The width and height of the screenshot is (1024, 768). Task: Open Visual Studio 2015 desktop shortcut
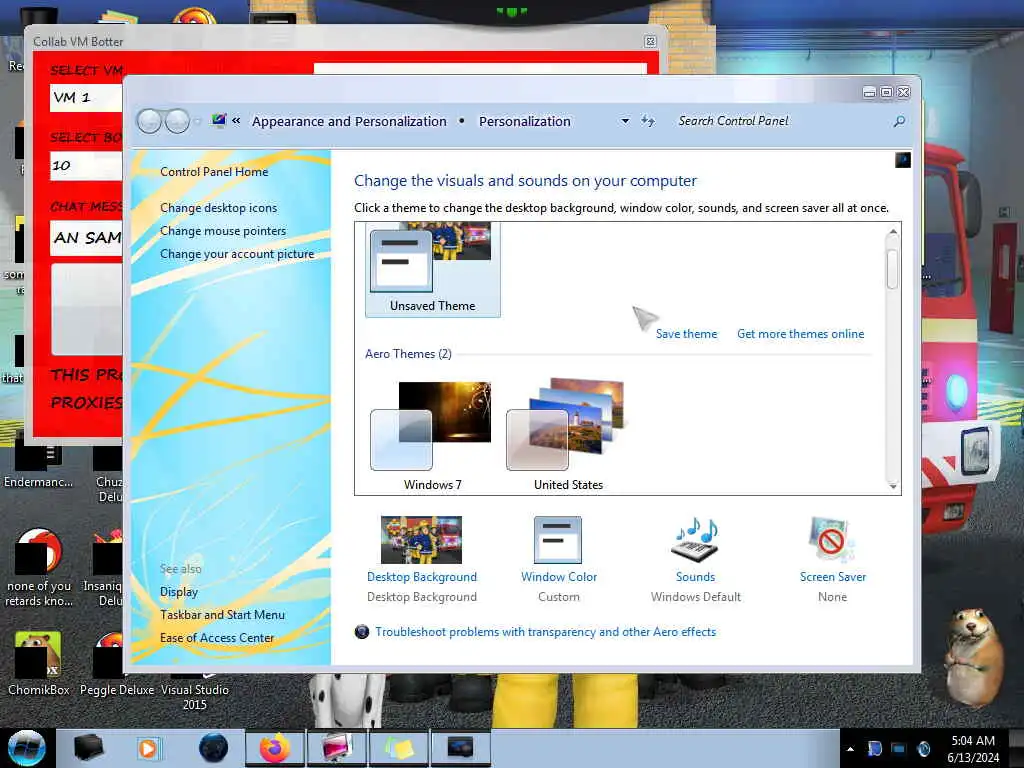point(195,692)
